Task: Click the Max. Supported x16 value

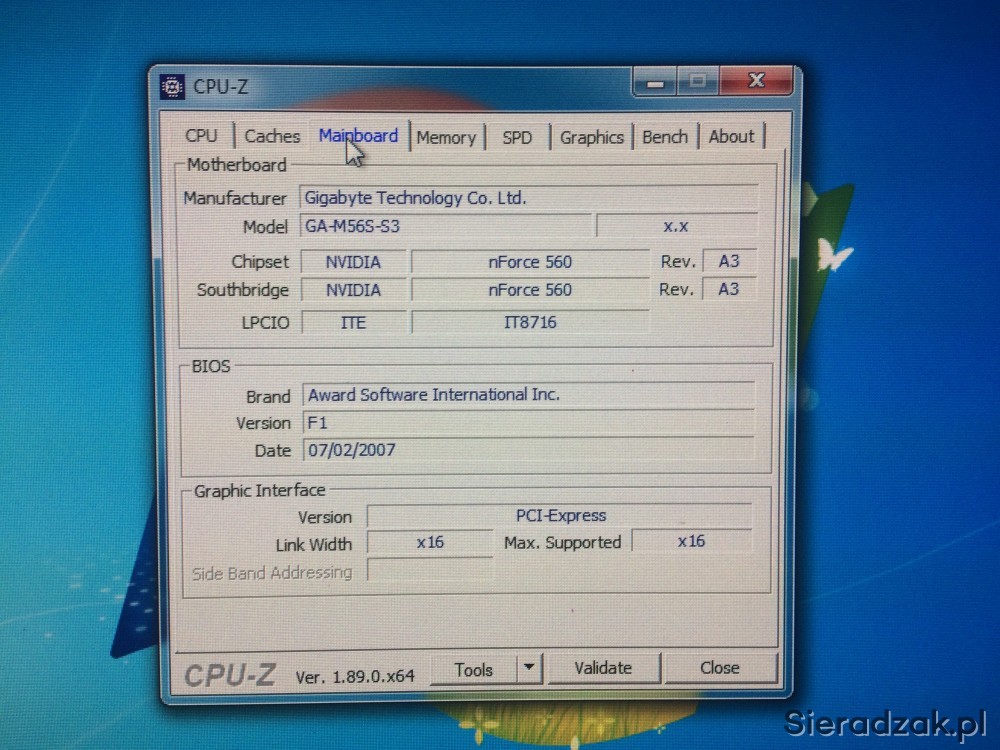Action: click(x=691, y=541)
